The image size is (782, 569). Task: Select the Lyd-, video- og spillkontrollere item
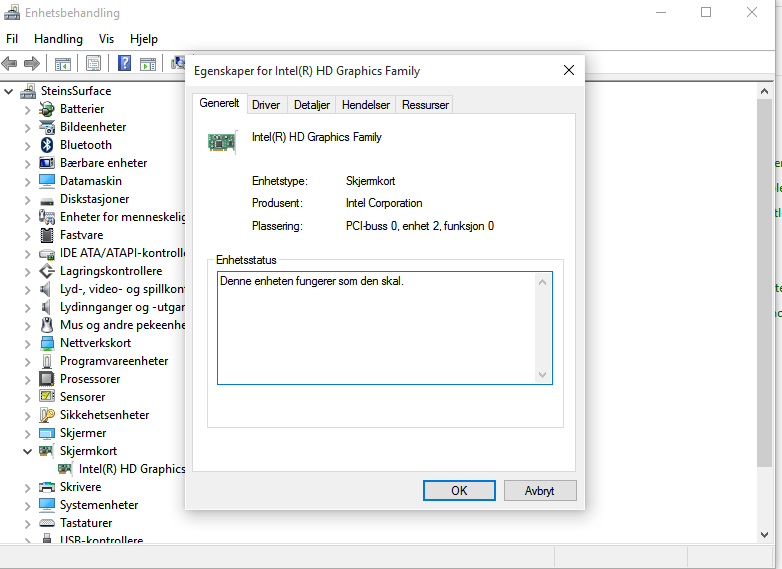pos(122,289)
